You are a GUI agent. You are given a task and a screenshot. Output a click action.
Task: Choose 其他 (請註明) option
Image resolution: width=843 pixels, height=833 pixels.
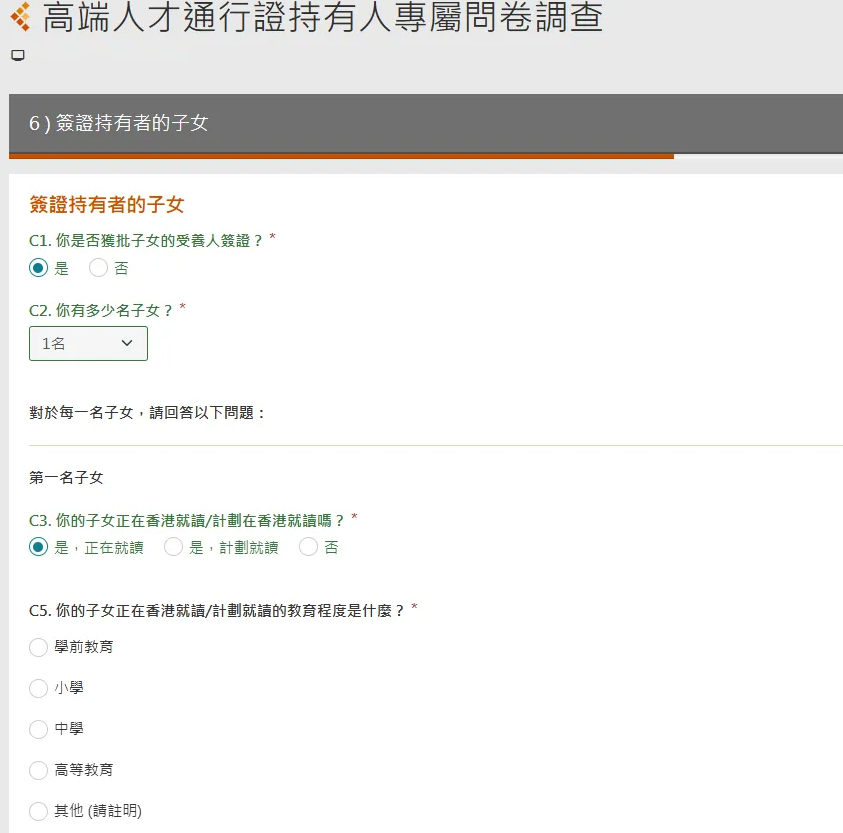(39, 811)
